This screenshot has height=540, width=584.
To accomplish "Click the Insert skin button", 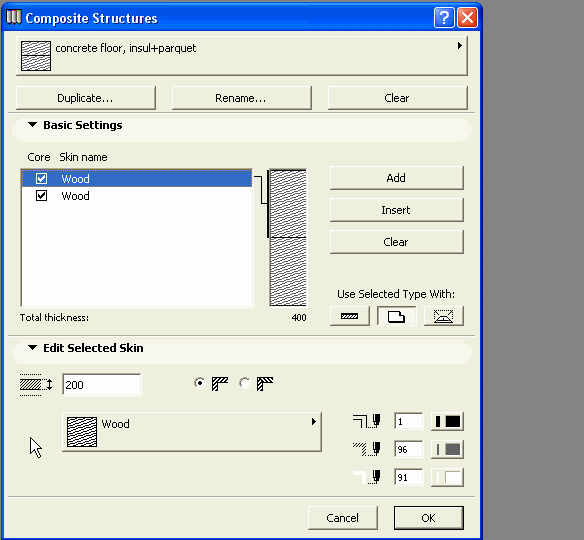I will pyautogui.click(x=397, y=210).
